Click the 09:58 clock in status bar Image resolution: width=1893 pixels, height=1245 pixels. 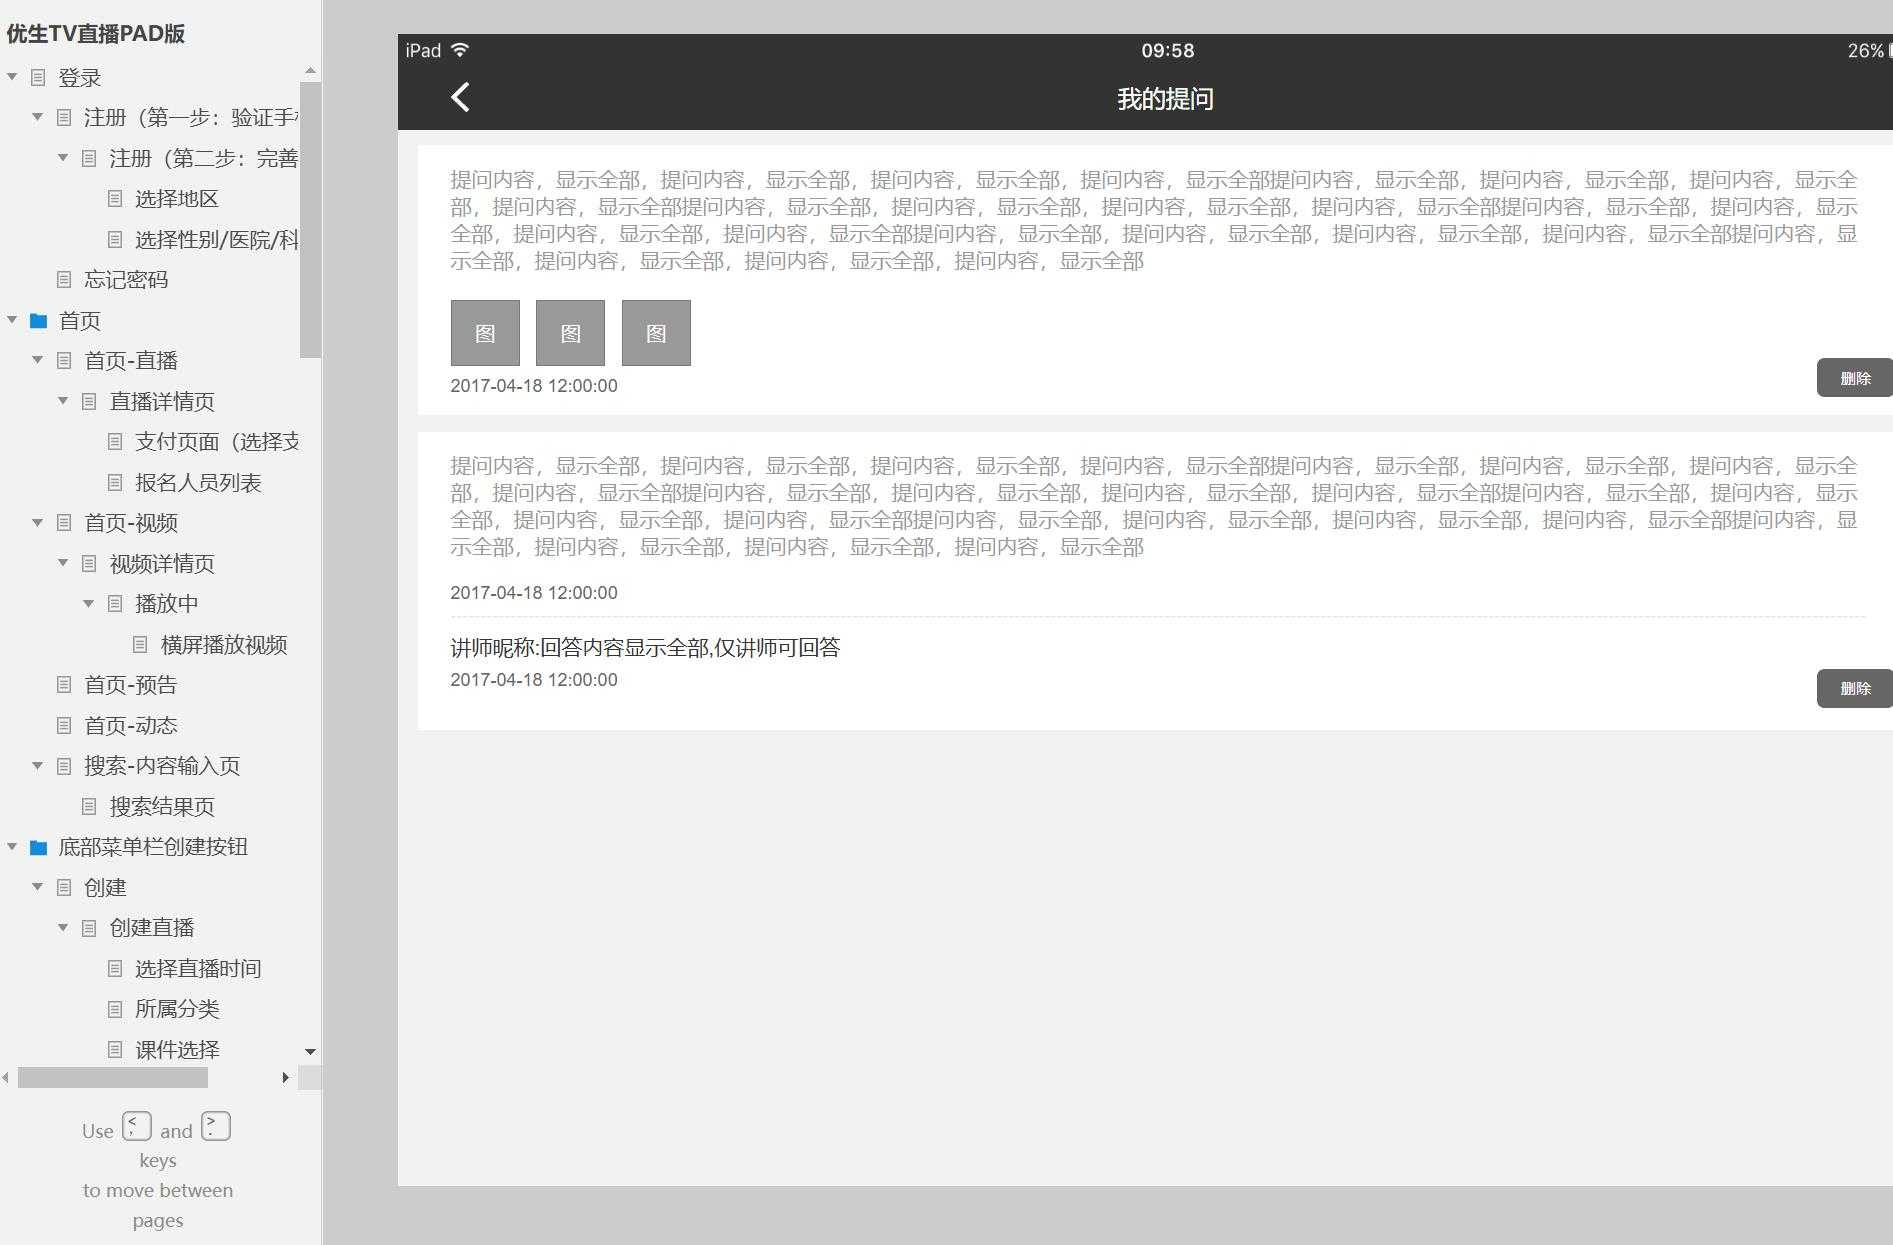point(1167,50)
